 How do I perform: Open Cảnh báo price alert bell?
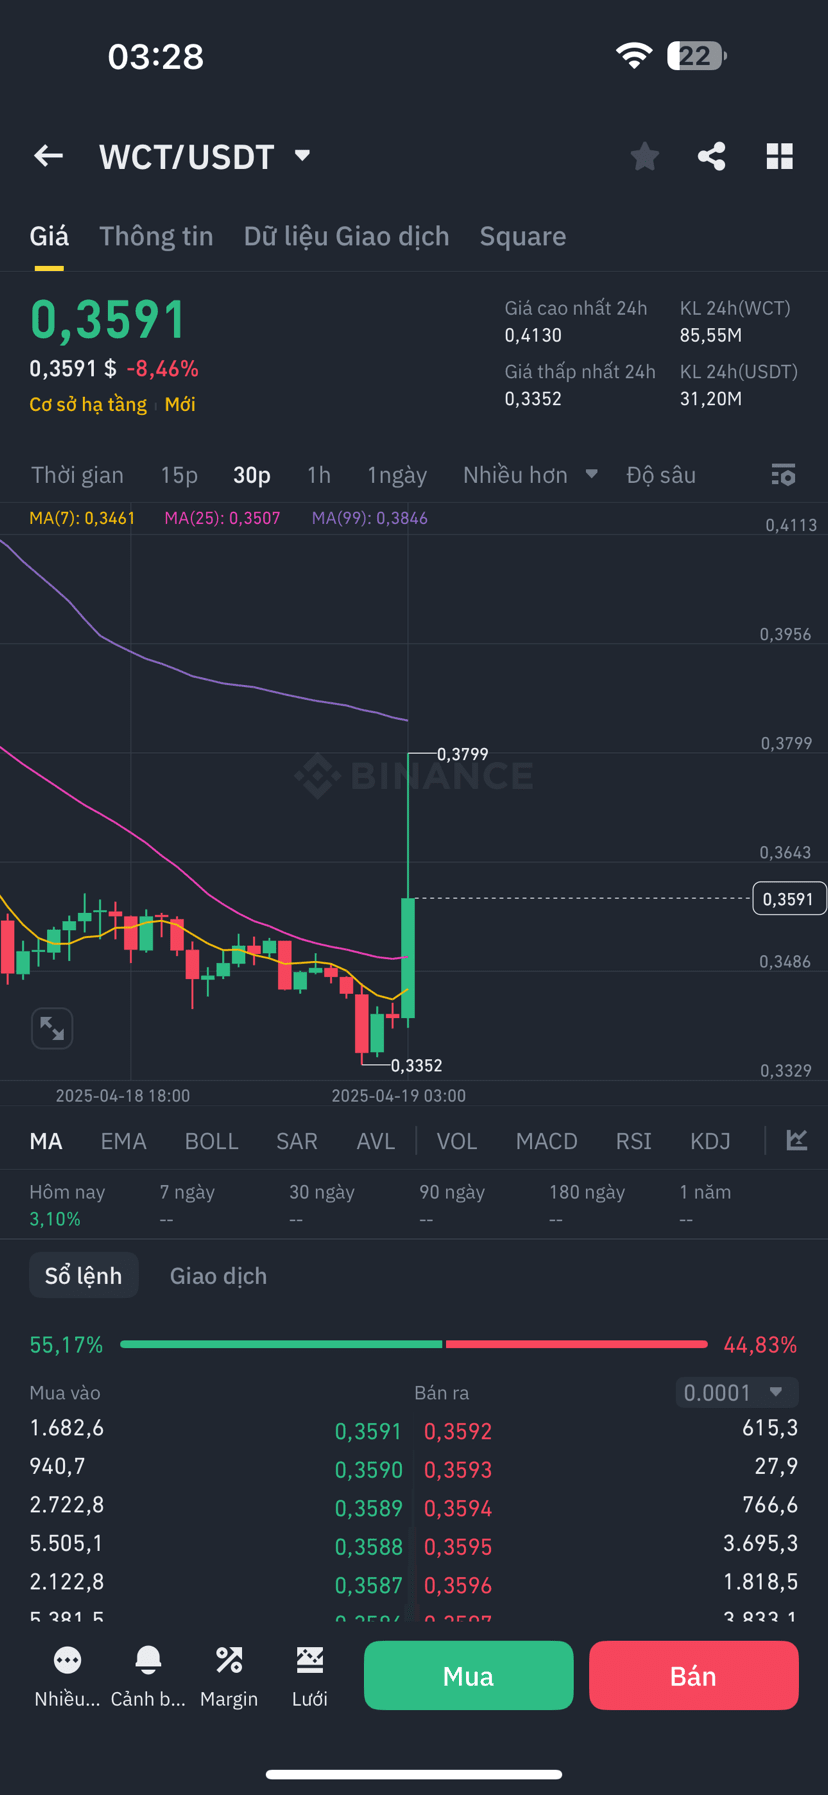pos(148,1676)
